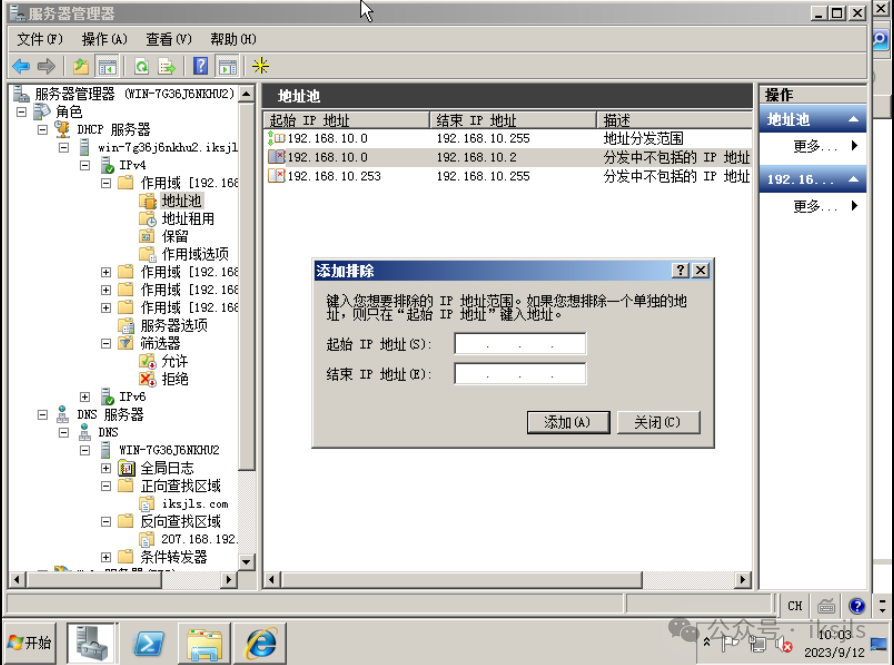The image size is (894, 665).
Task: Click the Server Manager taskbar icon
Action: coord(91,643)
